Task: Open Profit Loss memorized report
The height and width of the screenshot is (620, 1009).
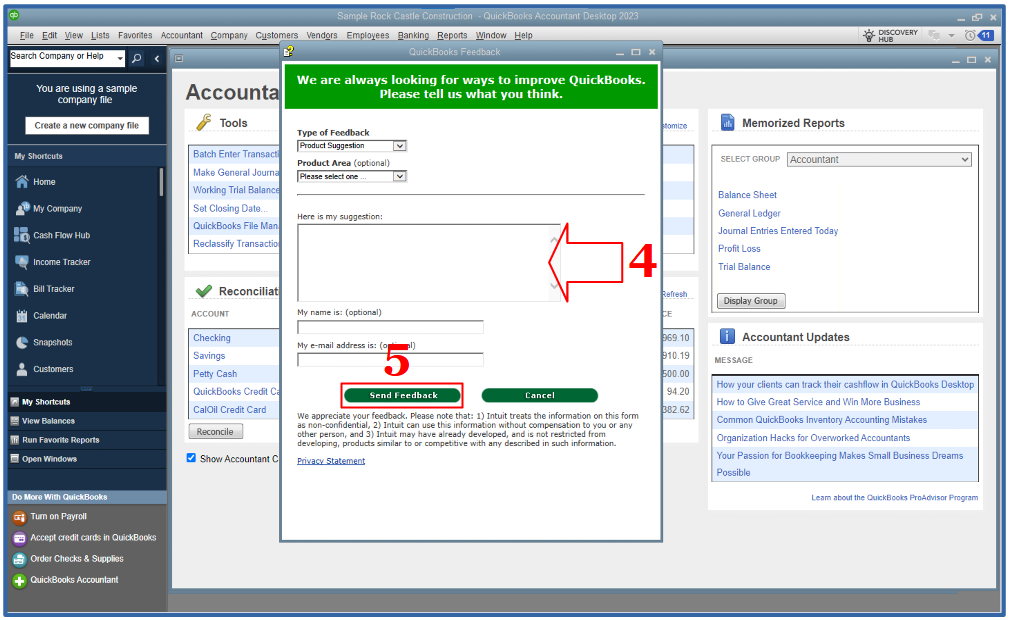Action: click(739, 249)
